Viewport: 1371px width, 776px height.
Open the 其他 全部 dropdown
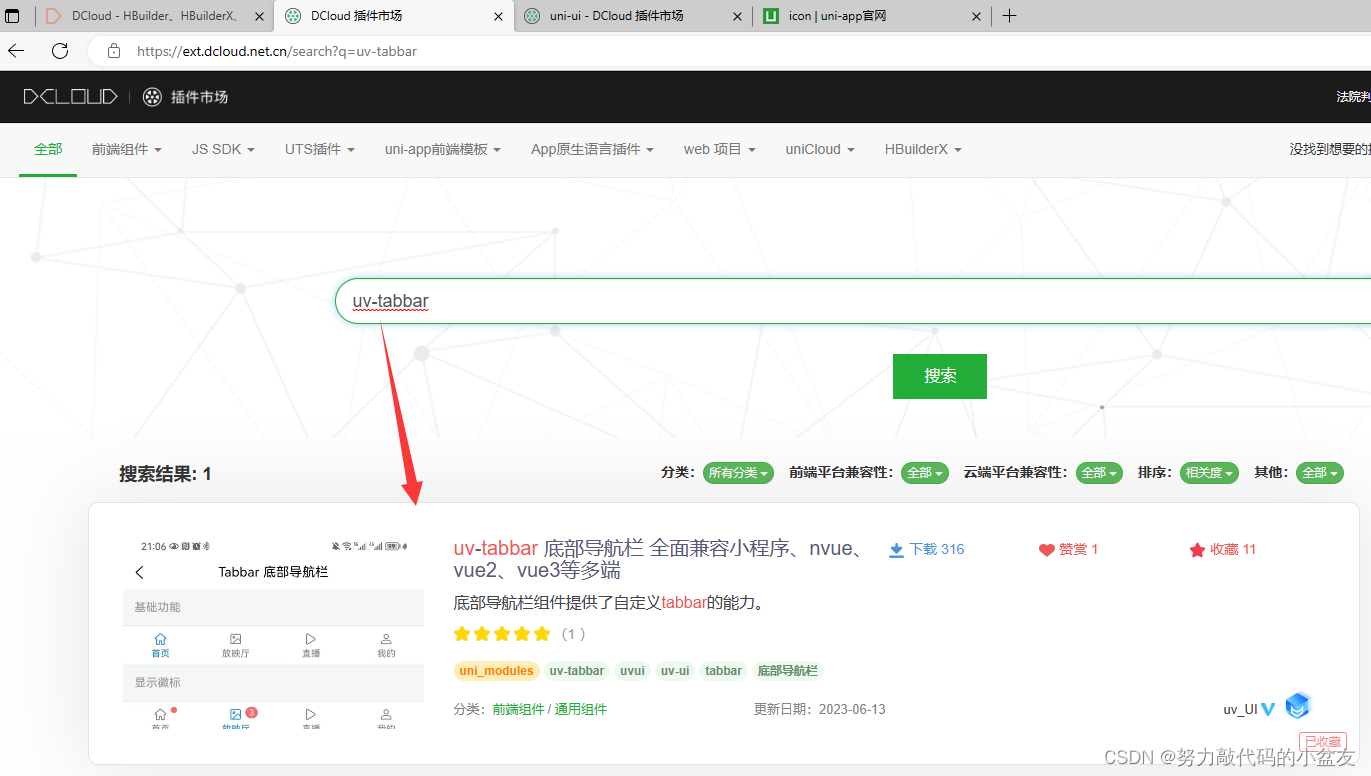click(1319, 473)
